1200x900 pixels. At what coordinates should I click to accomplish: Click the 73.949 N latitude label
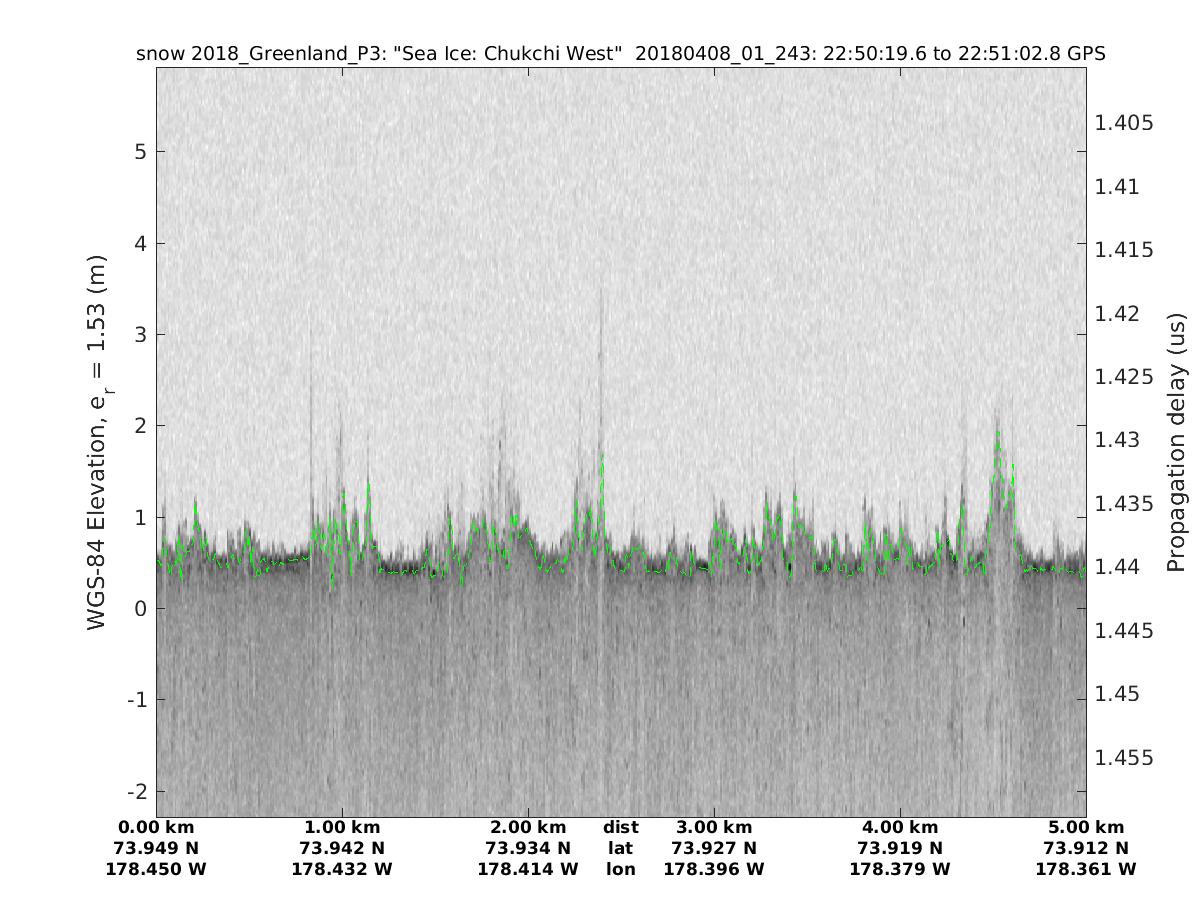(156, 849)
